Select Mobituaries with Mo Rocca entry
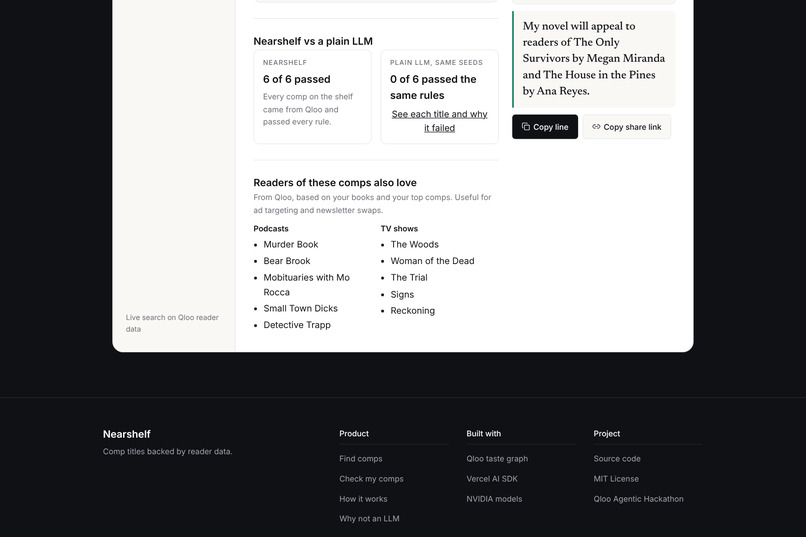806x537 pixels. (x=306, y=285)
